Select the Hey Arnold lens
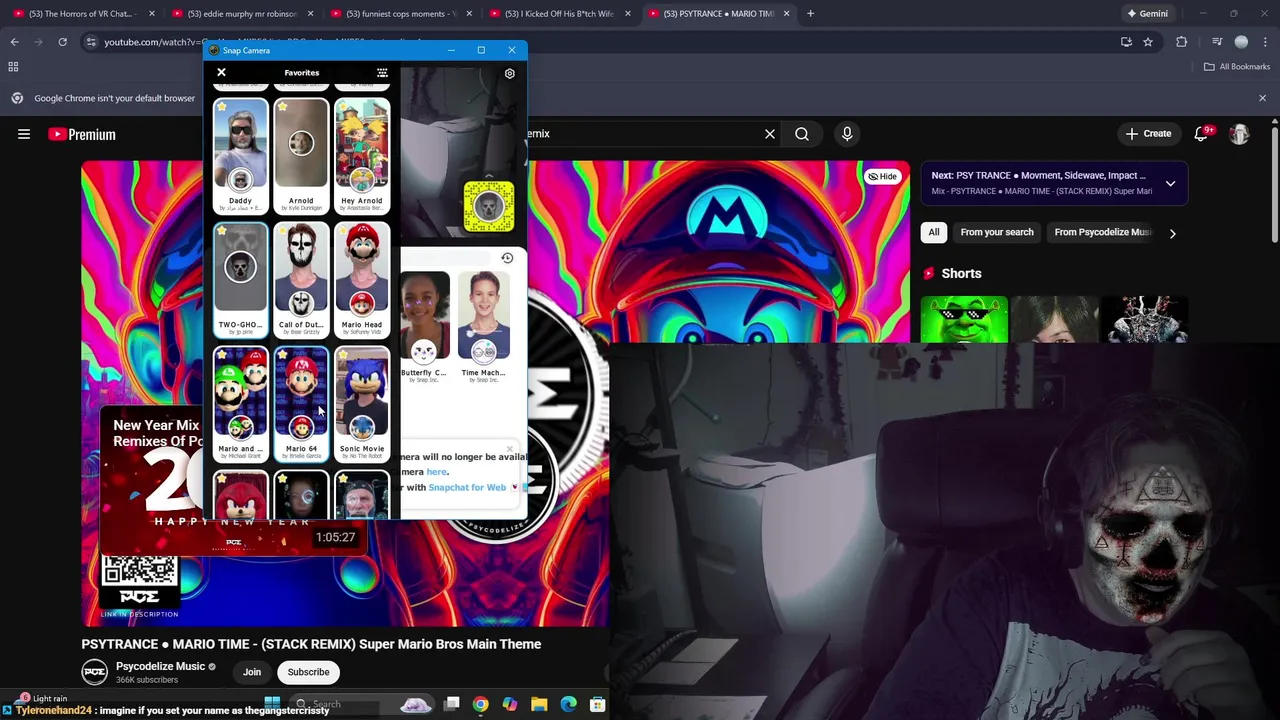Image resolution: width=1280 pixels, height=720 pixels. point(362,156)
